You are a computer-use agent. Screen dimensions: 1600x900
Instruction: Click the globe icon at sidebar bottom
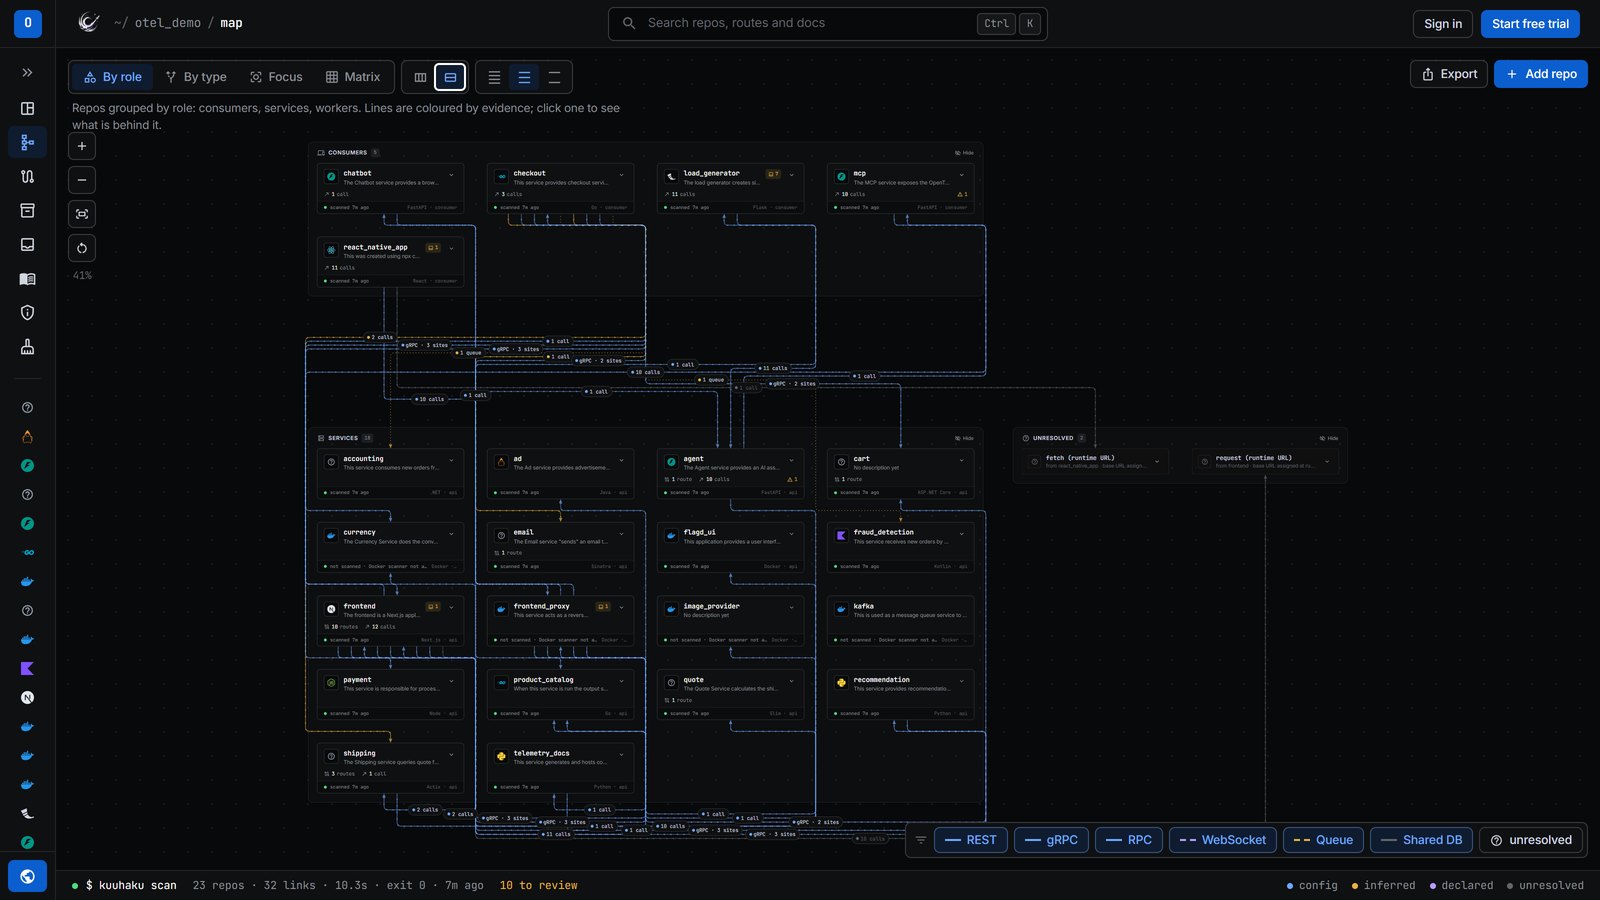(x=27, y=877)
